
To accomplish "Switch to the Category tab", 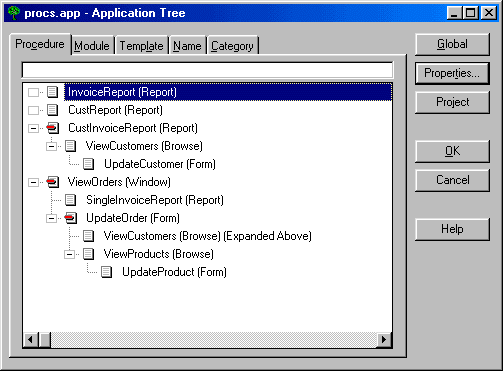I will tap(232, 46).
